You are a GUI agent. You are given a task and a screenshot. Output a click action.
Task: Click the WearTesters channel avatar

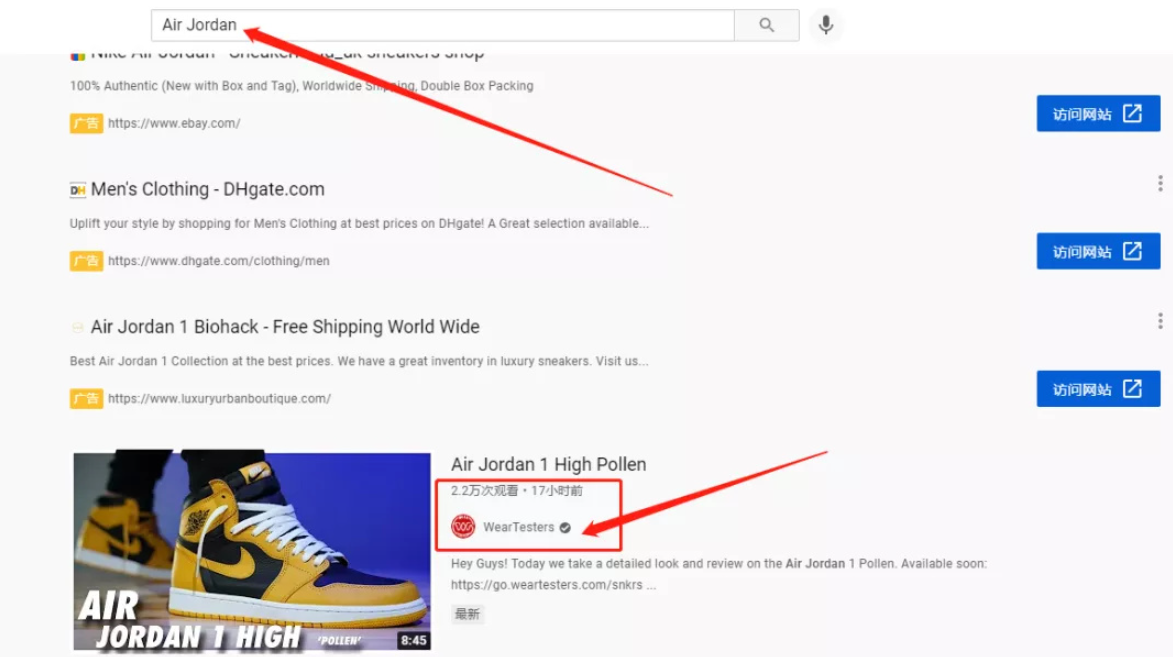463,527
